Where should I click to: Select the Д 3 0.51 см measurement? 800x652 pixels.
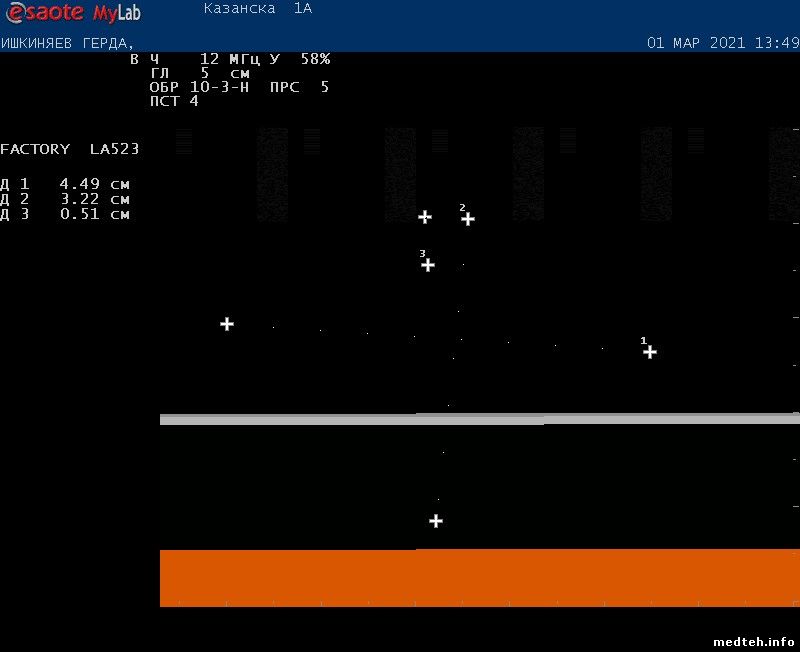(65, 214)
